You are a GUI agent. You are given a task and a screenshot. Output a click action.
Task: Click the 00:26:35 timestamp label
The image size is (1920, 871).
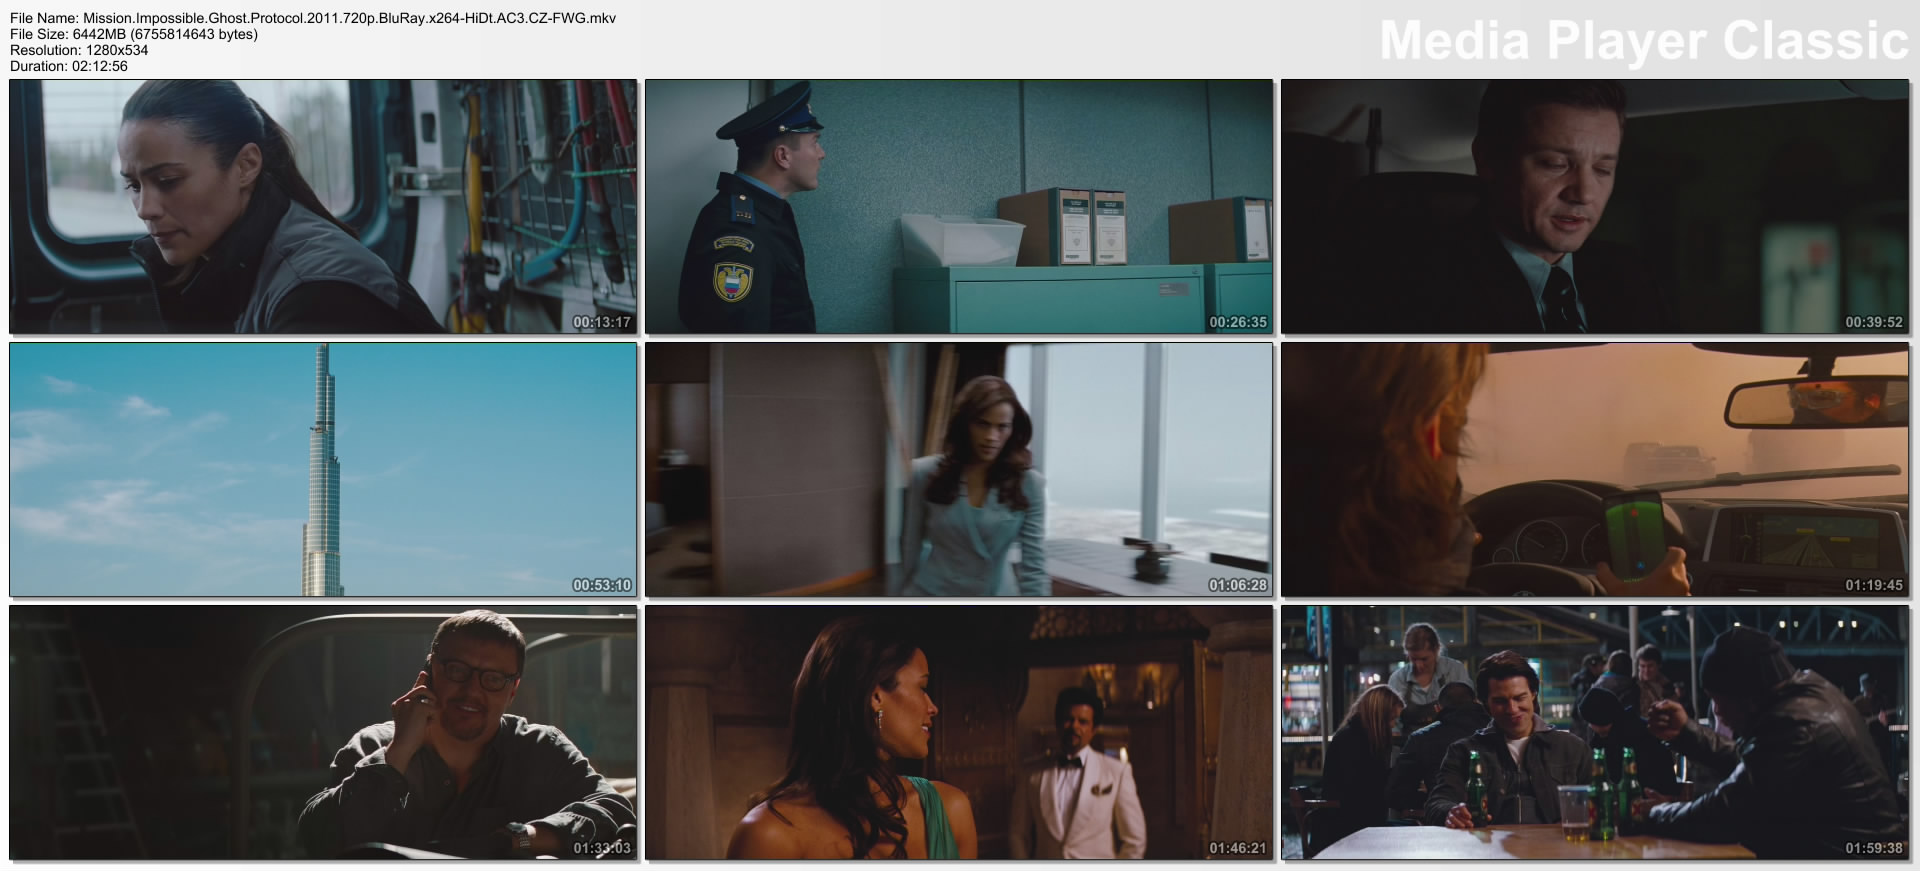[x=1237, y=322]
